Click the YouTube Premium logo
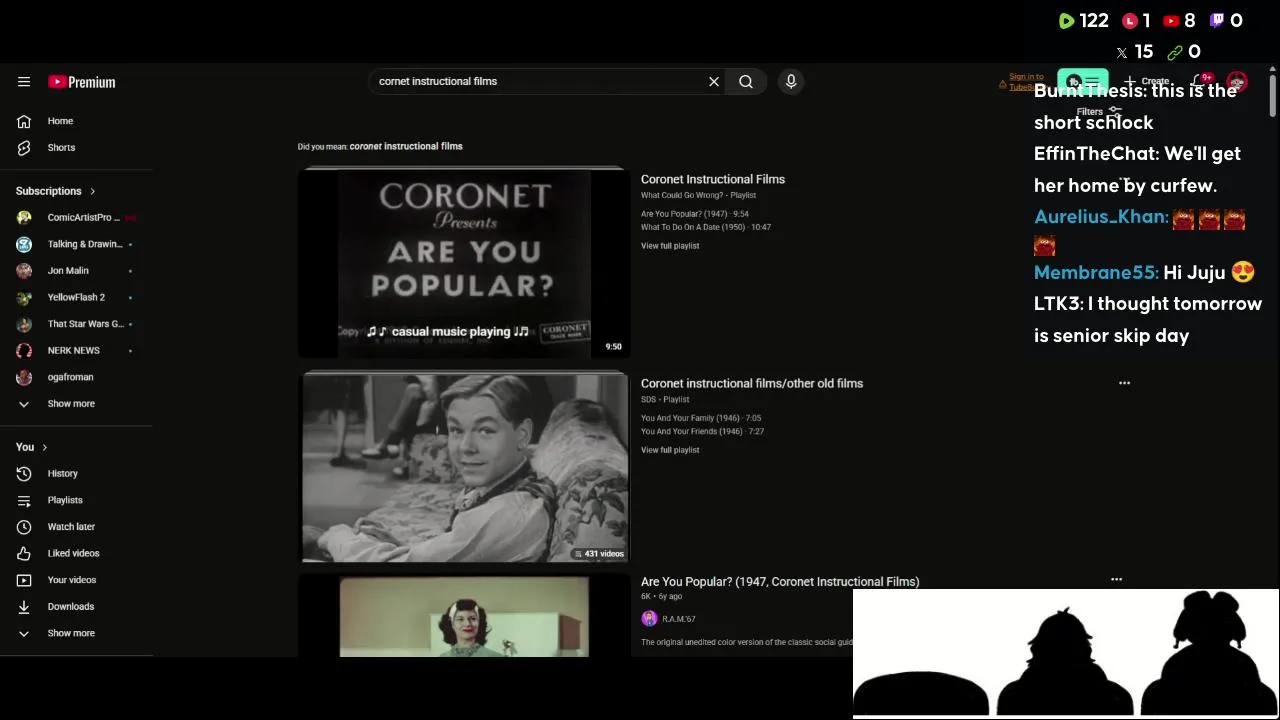Screen dimensions: 1280x720 tap(82, 82)
